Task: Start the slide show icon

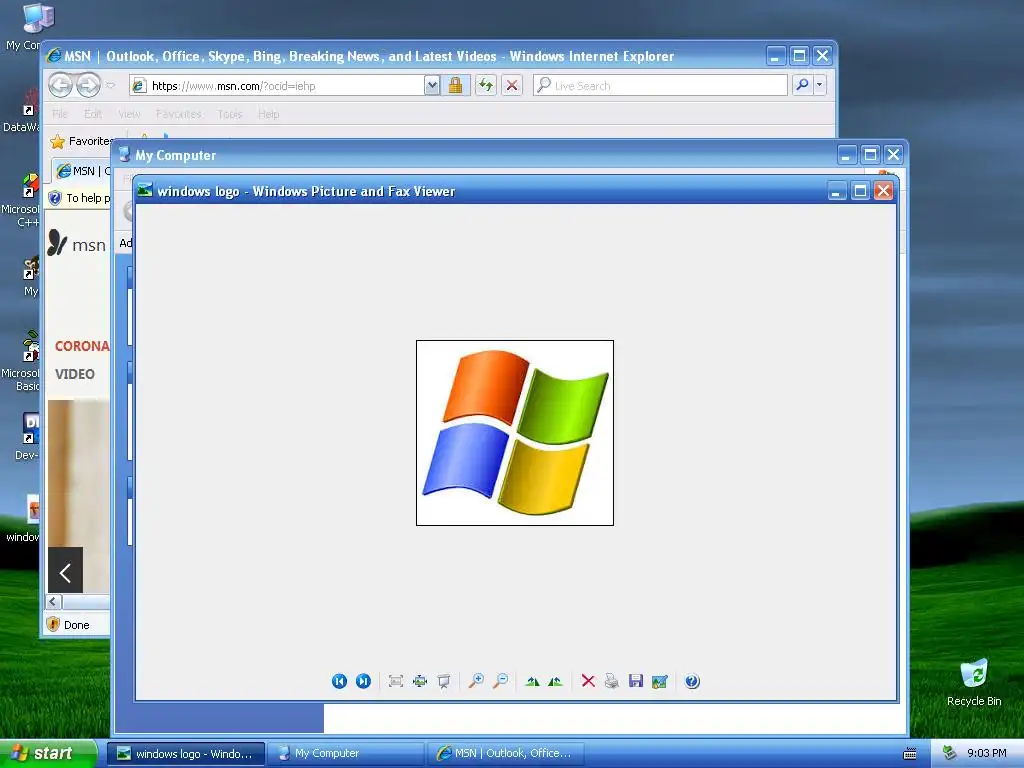Action: 444,681
